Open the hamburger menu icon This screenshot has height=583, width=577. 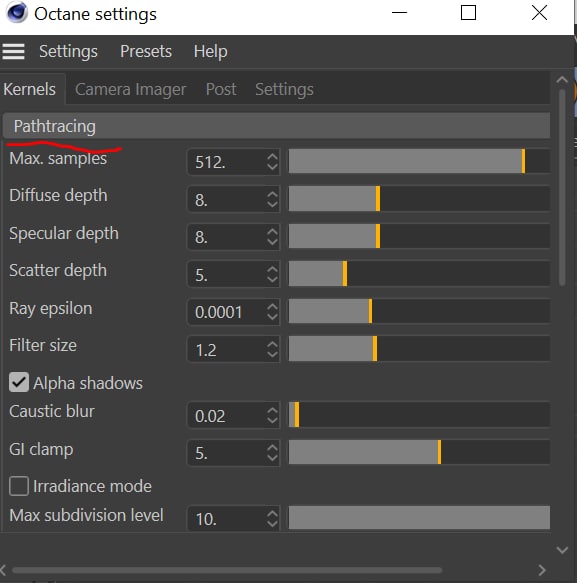13,51
